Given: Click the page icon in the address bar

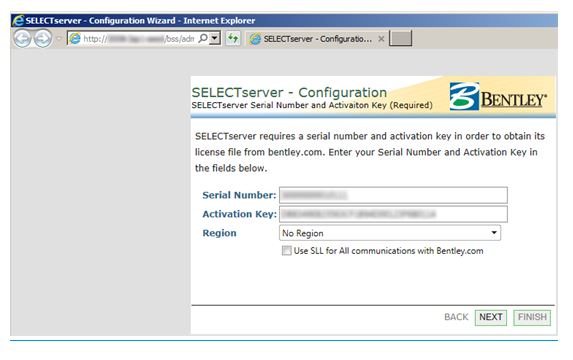Looking at the screenshot, I should tap(75, 38).
